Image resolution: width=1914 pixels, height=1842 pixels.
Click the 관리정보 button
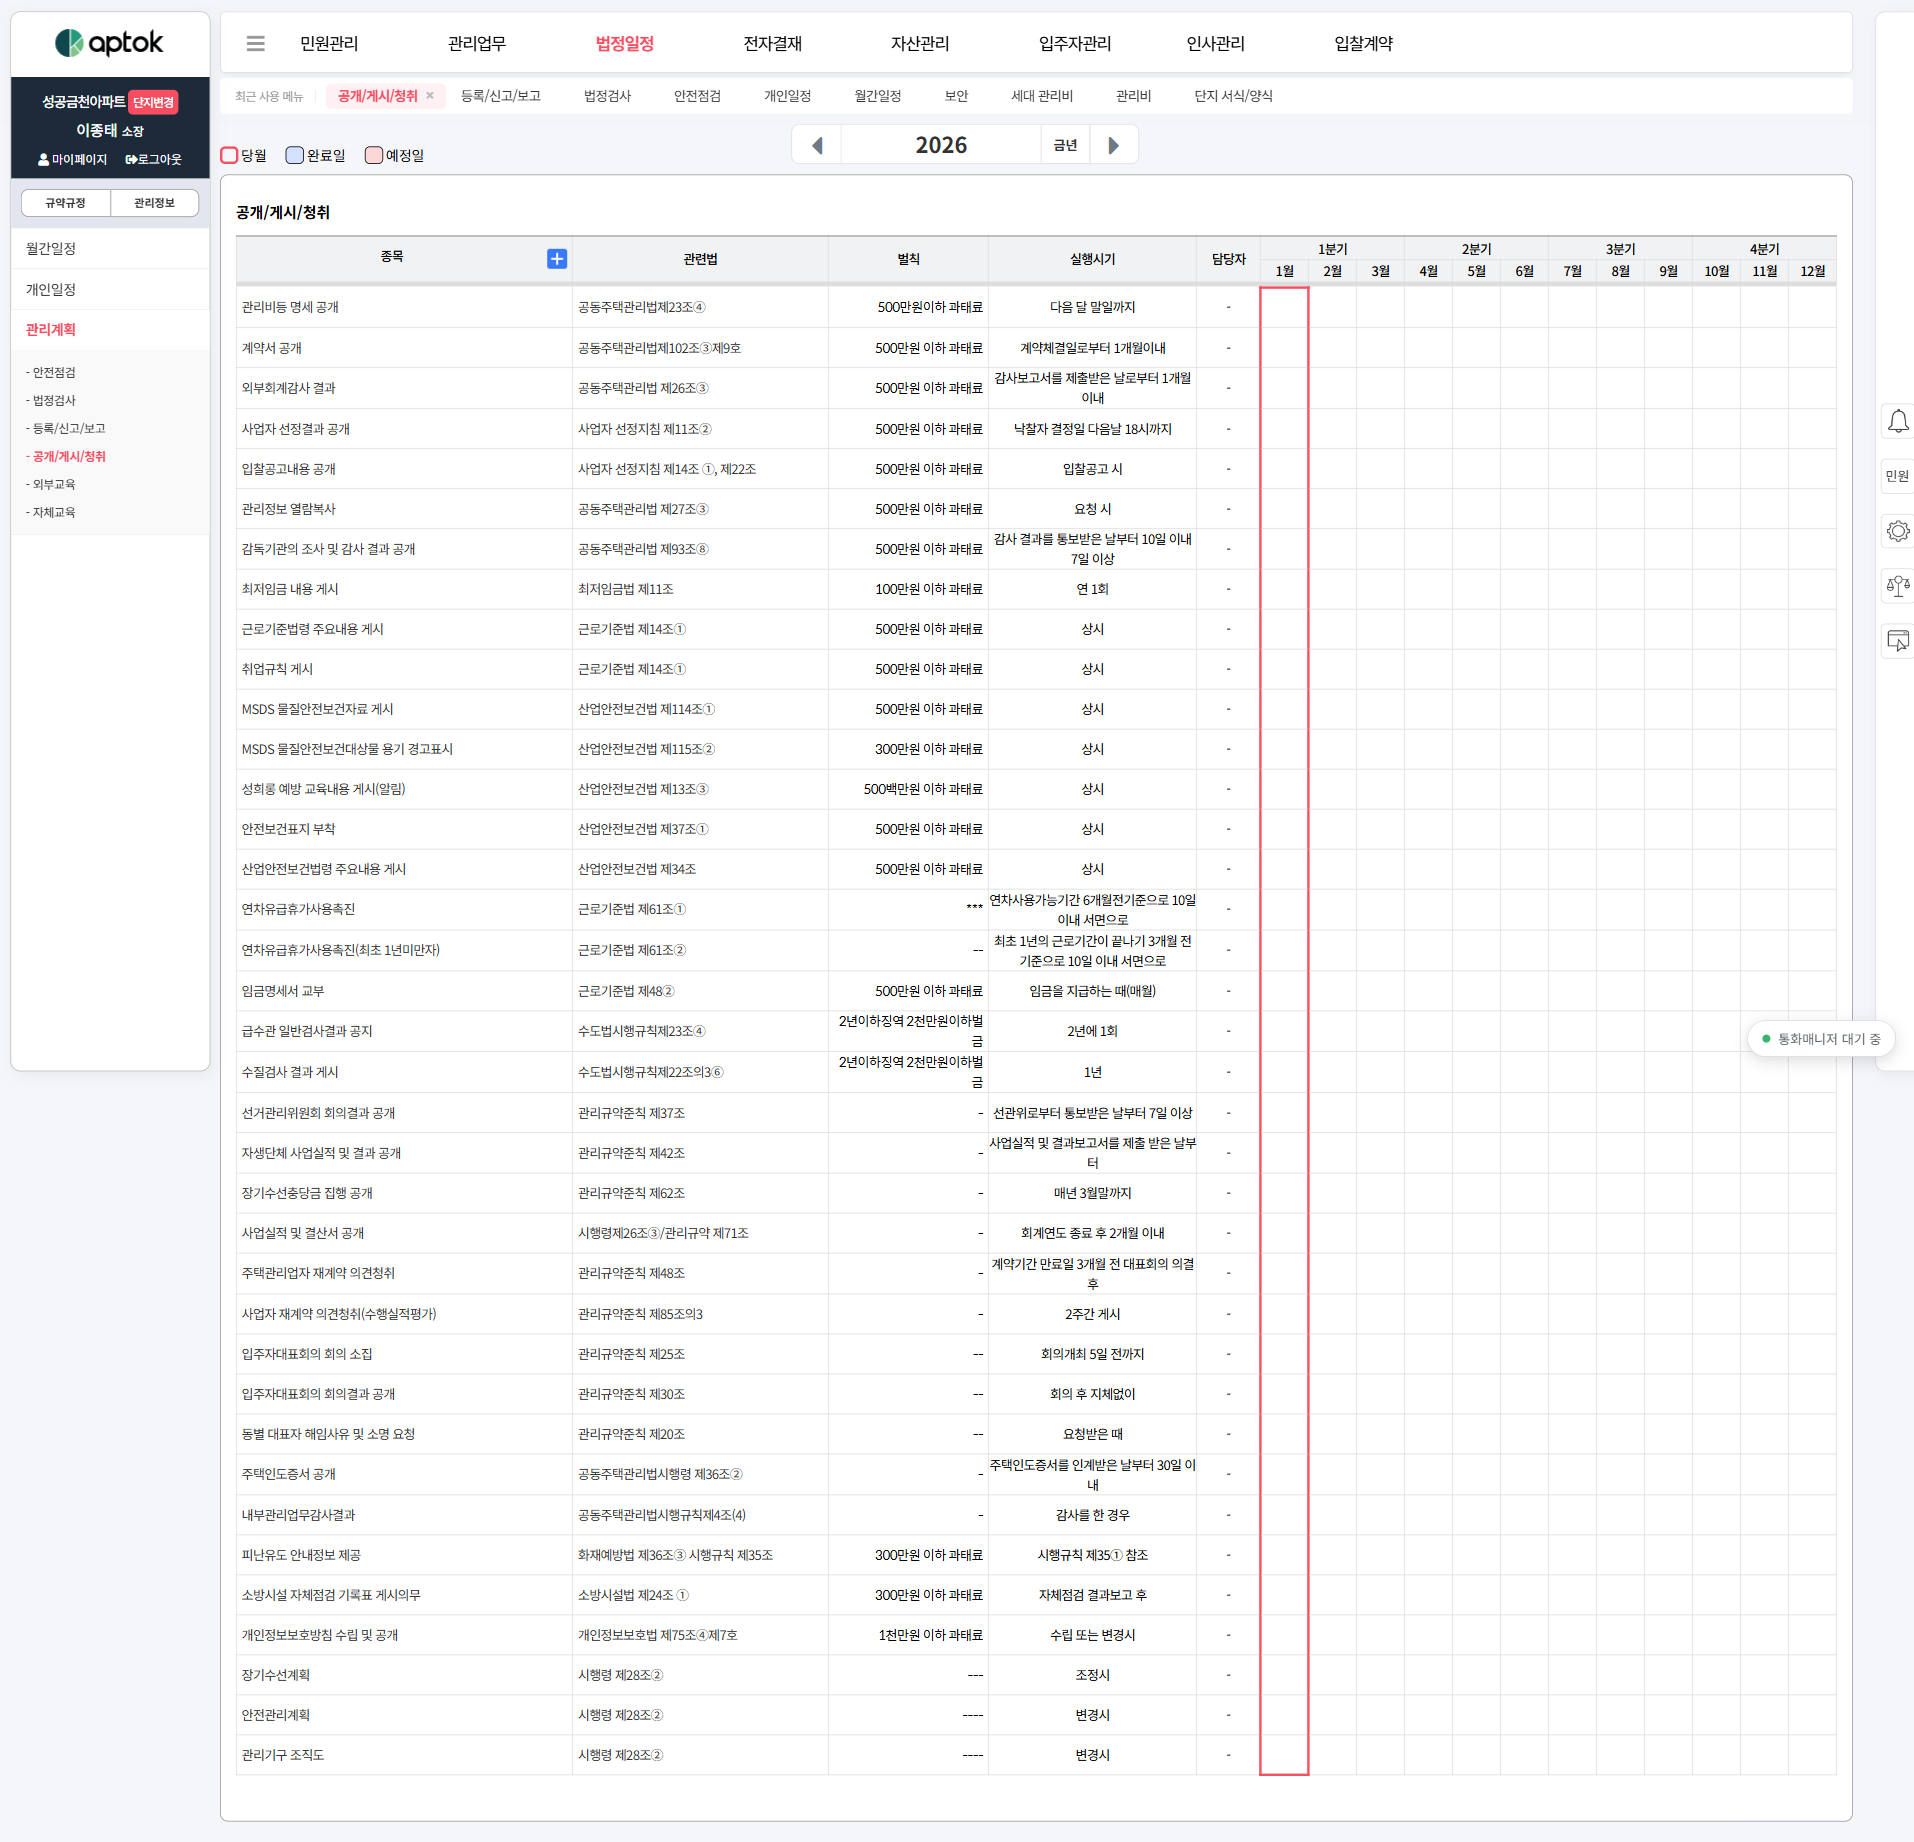[155, 203]
